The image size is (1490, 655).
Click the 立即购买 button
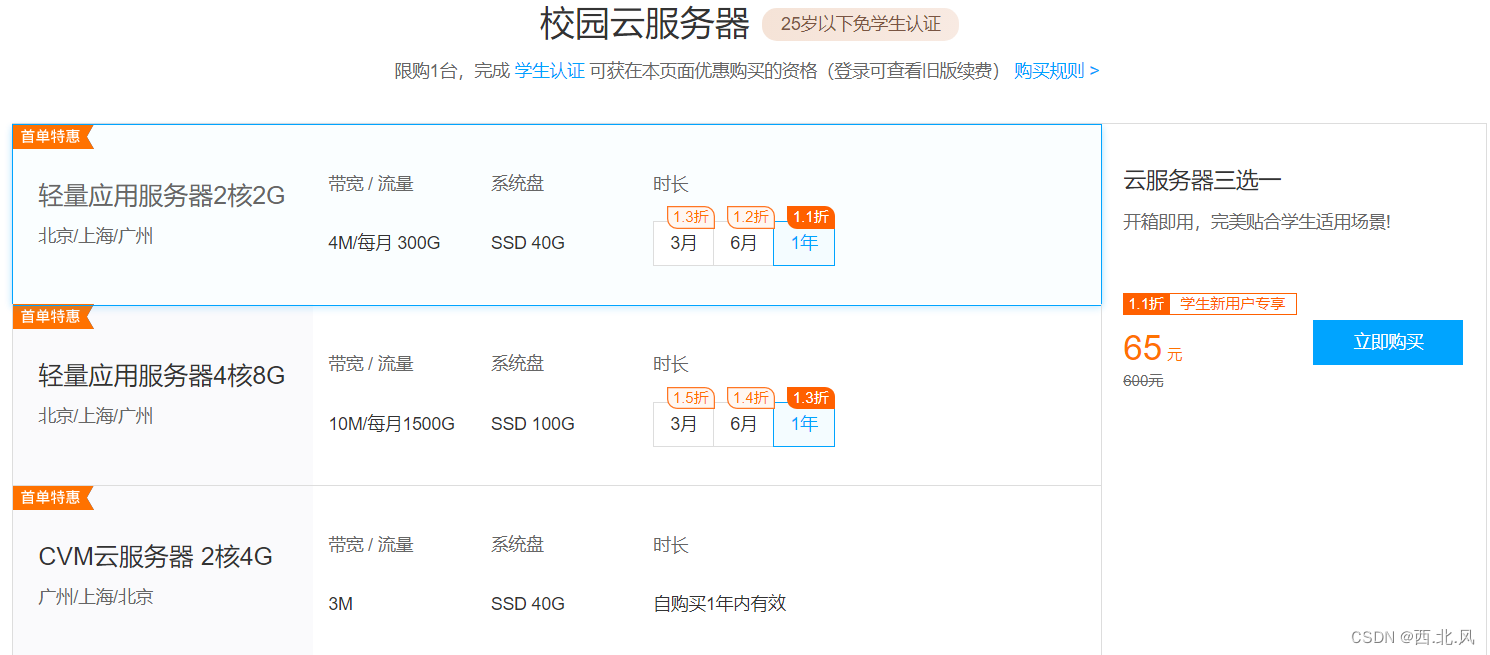1387,342
